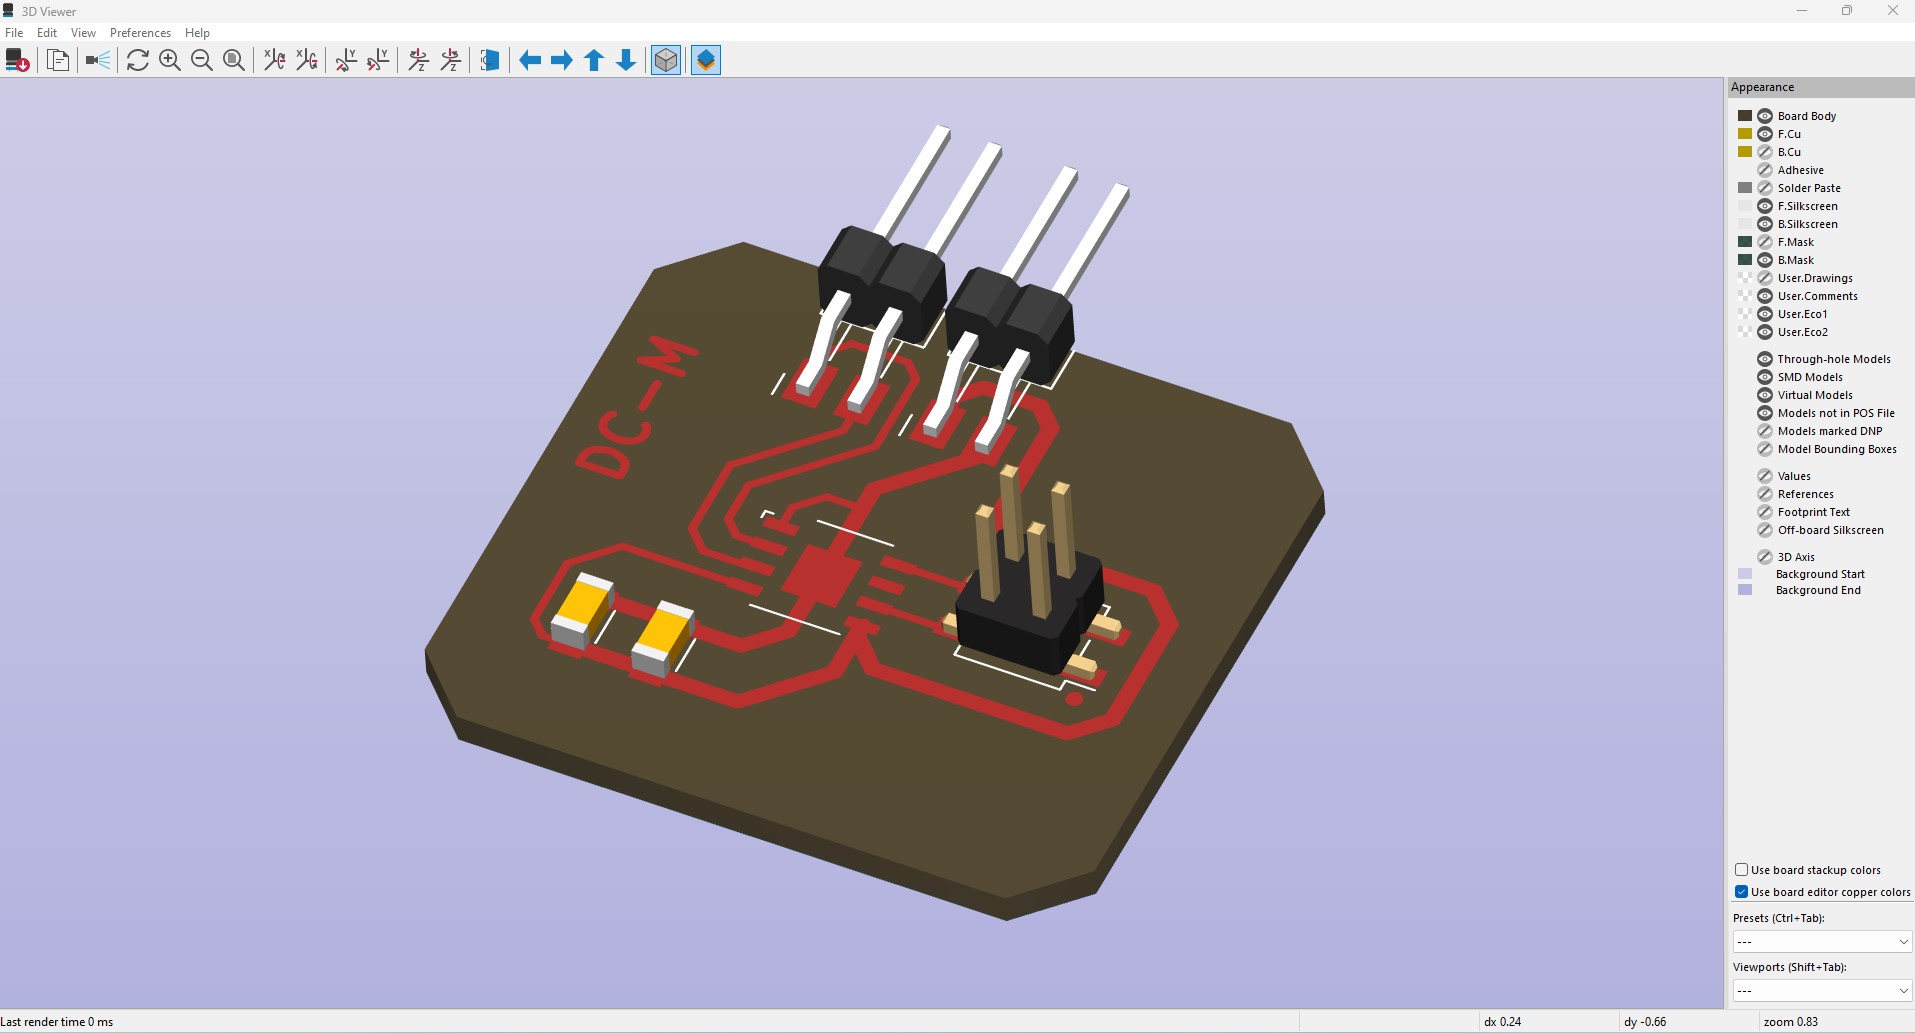Hide Through-hole Models
Screen dimensions: 1915x1033
click(1765, 359)
